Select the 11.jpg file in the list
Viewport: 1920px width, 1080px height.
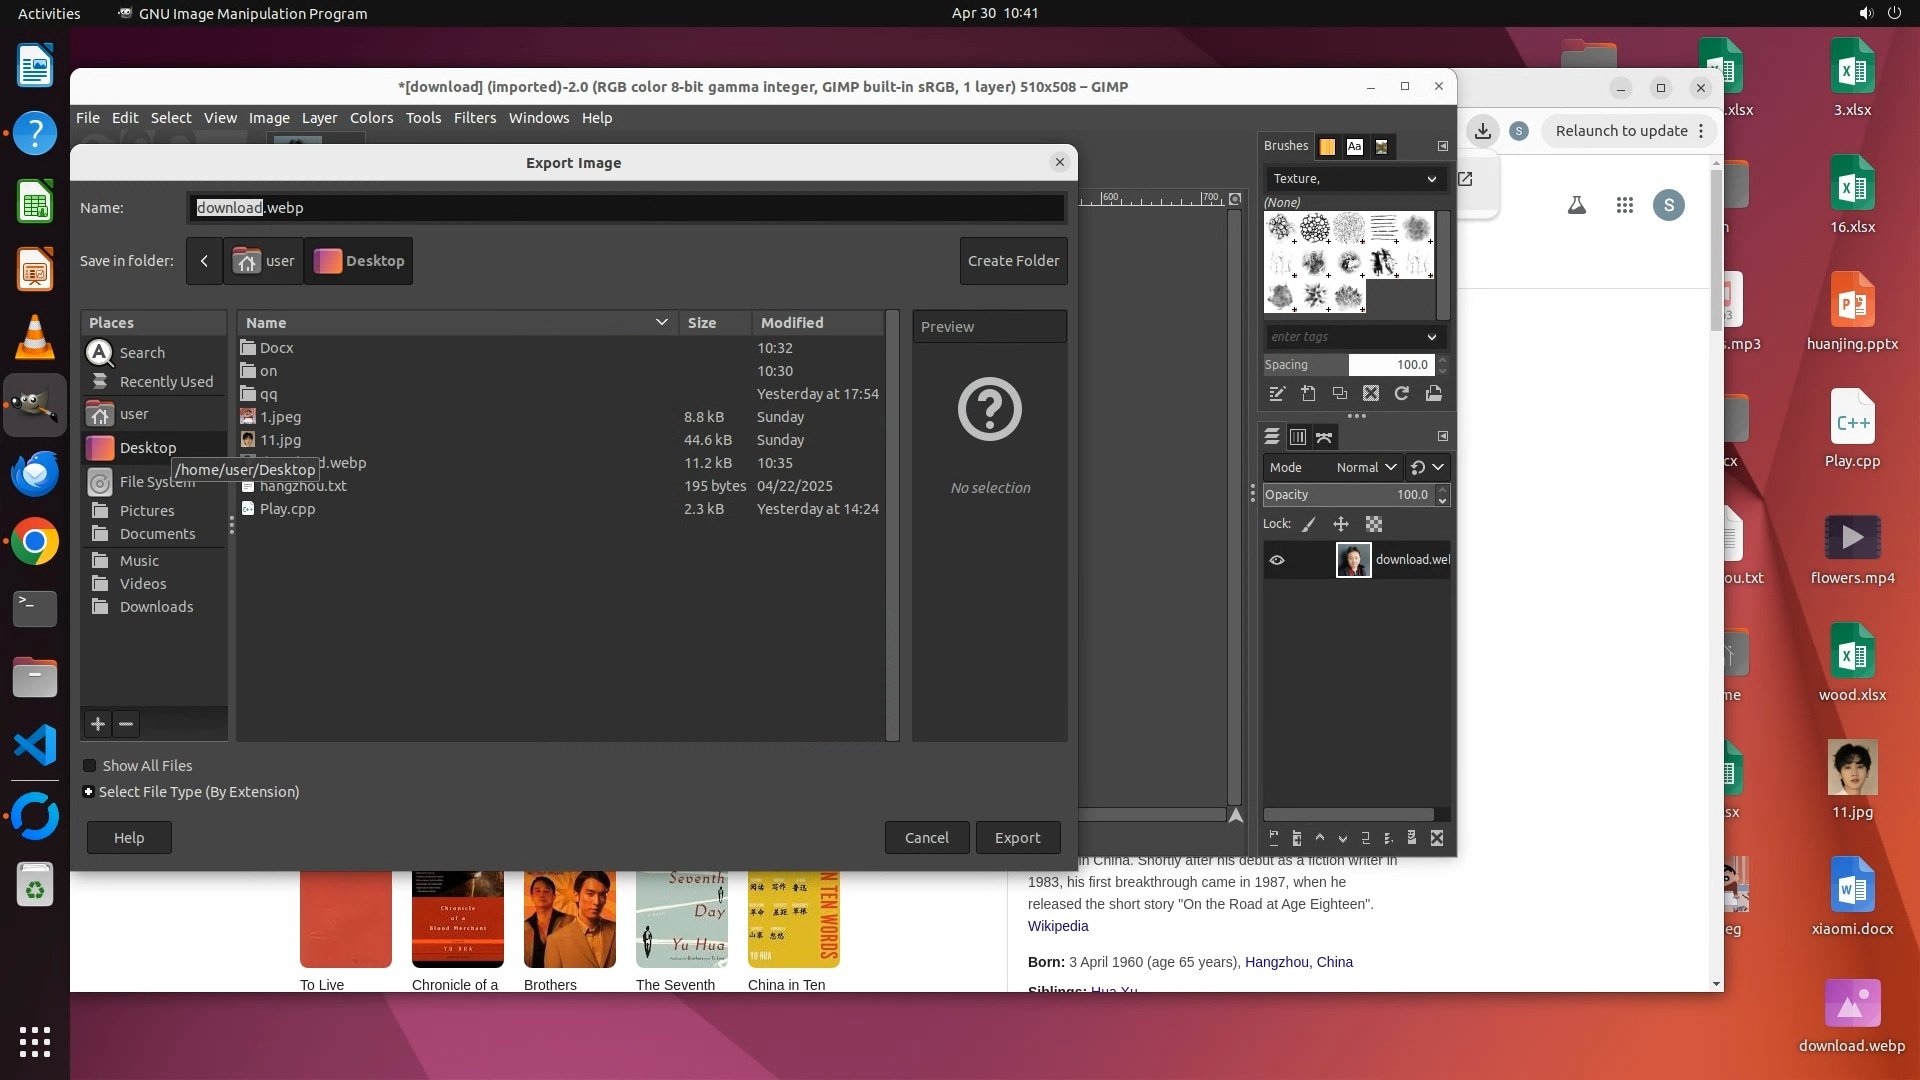(x=280, y=440)
